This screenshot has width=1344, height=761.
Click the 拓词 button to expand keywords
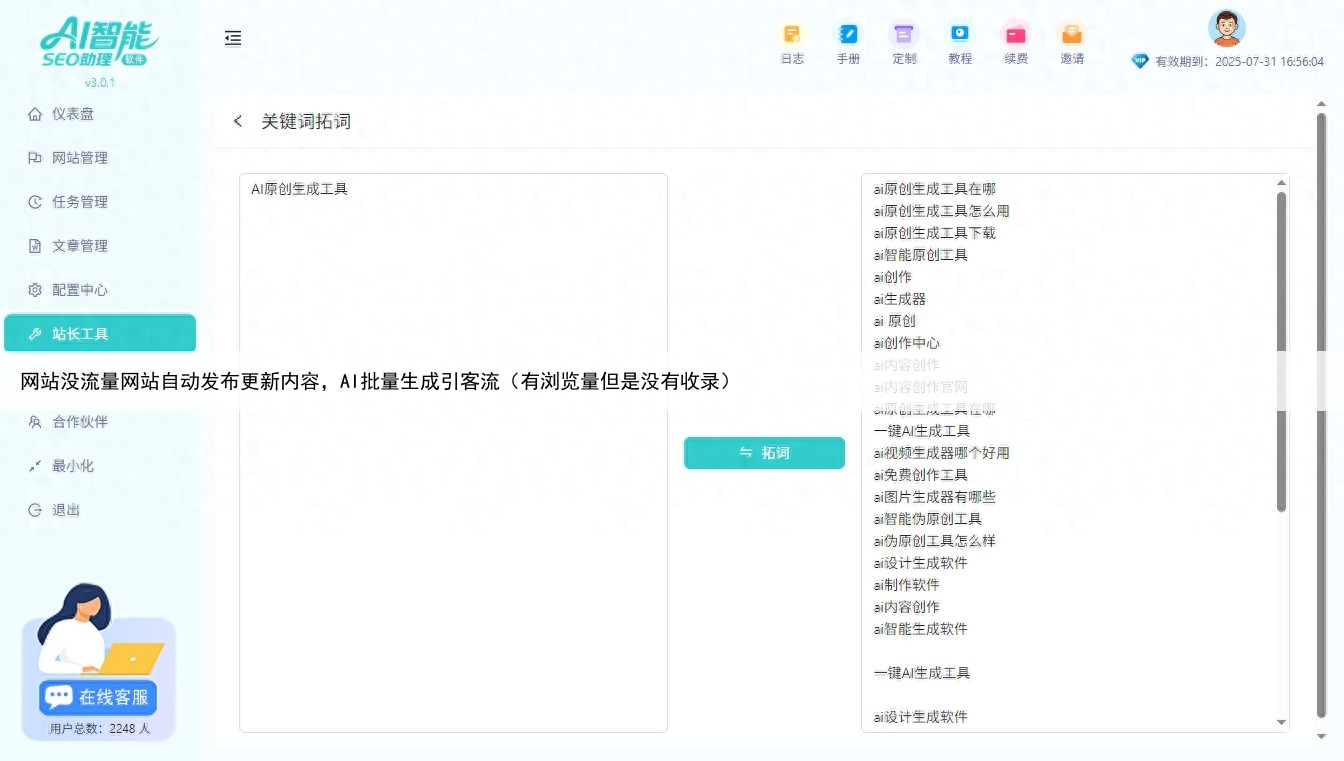[x=764, y=452]
